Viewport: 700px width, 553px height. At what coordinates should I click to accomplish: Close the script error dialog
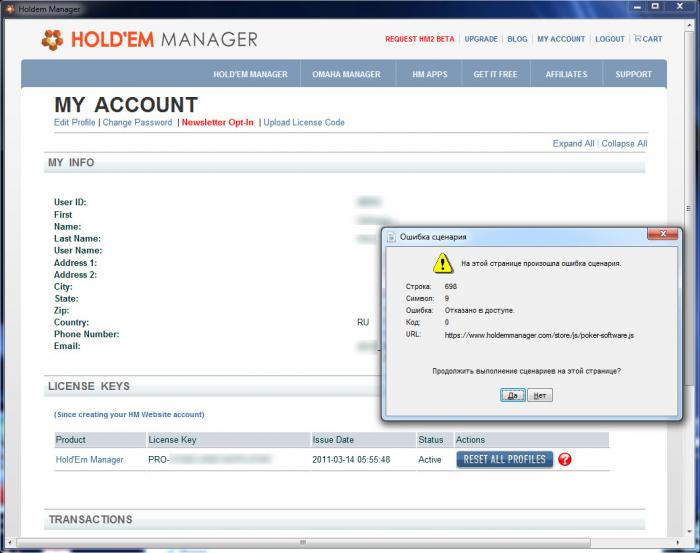663,234
